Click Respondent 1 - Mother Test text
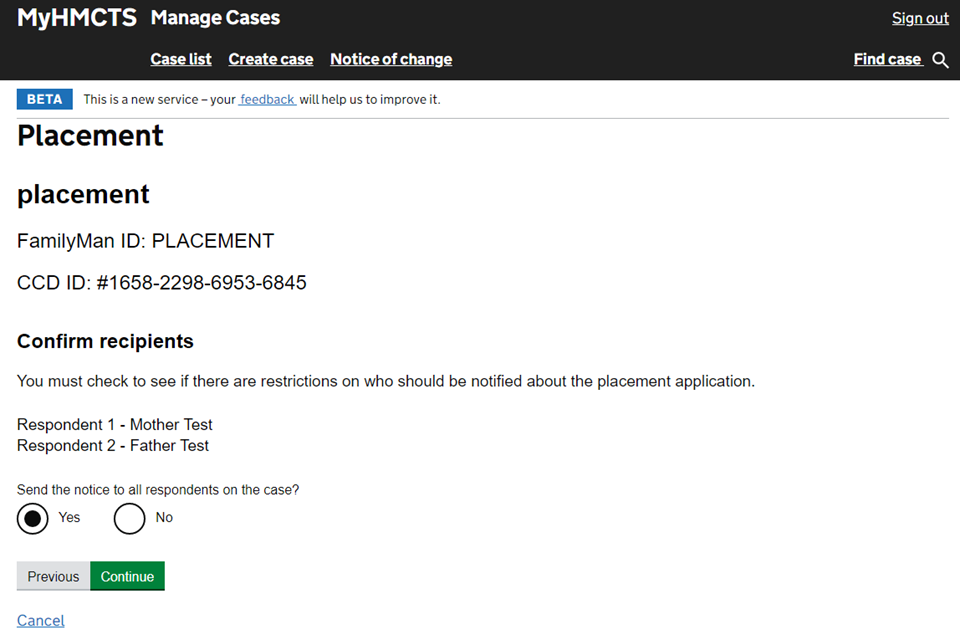 click(x=115, y=424)
